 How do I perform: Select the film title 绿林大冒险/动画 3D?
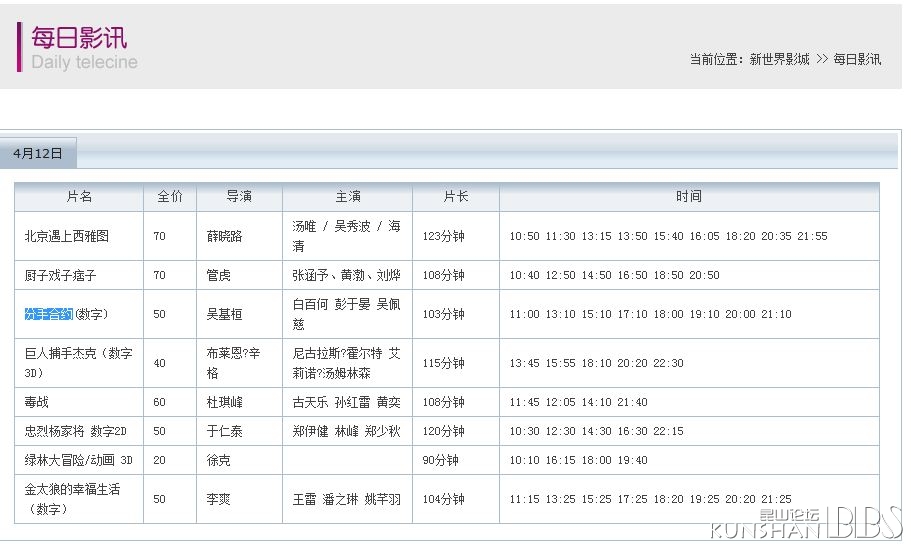(x=78, y=460)
